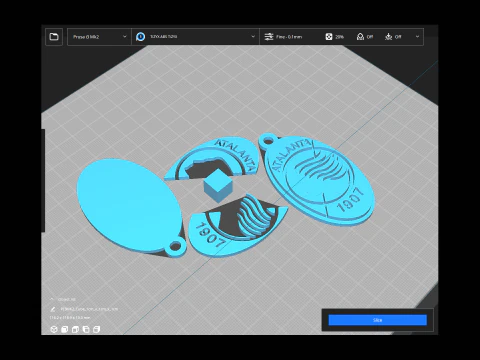Edit the job name with pencil icon
This screenshot has height=360, width=480.
click(53, 309)
